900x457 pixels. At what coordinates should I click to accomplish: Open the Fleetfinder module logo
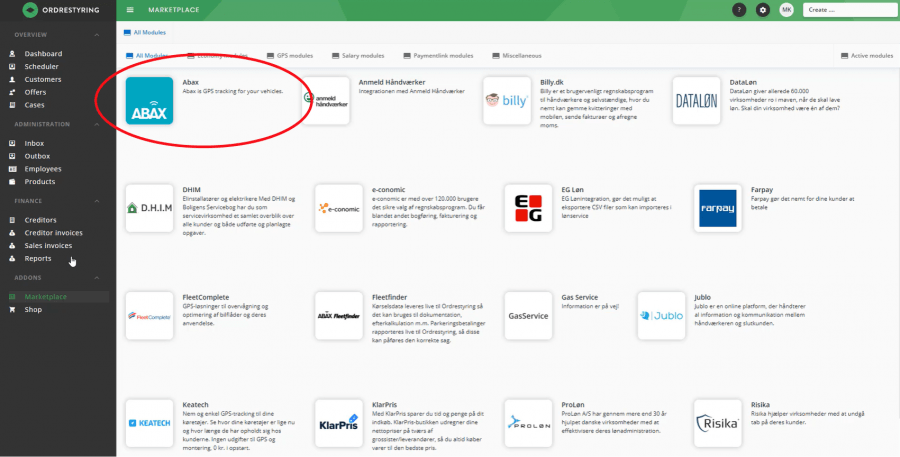[x=339, y=315]
